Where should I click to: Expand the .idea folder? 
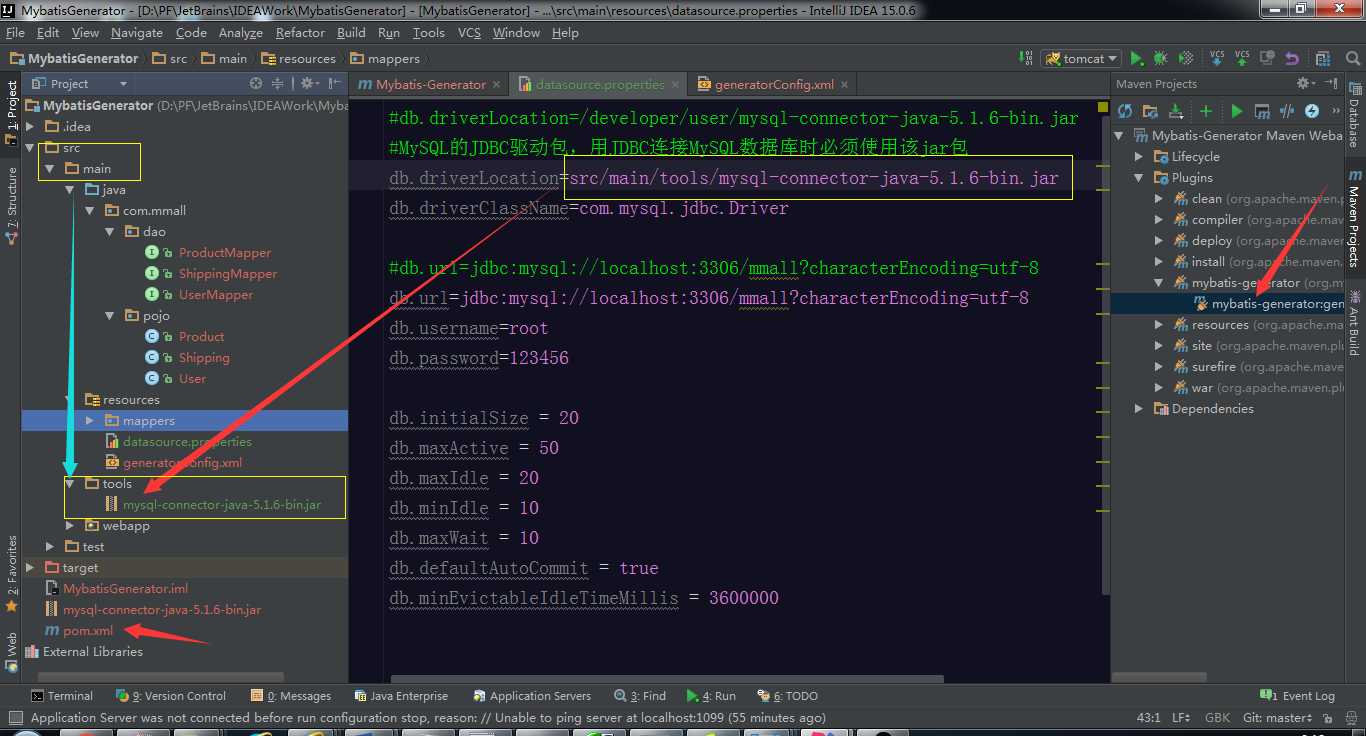(x=29, y=126)
